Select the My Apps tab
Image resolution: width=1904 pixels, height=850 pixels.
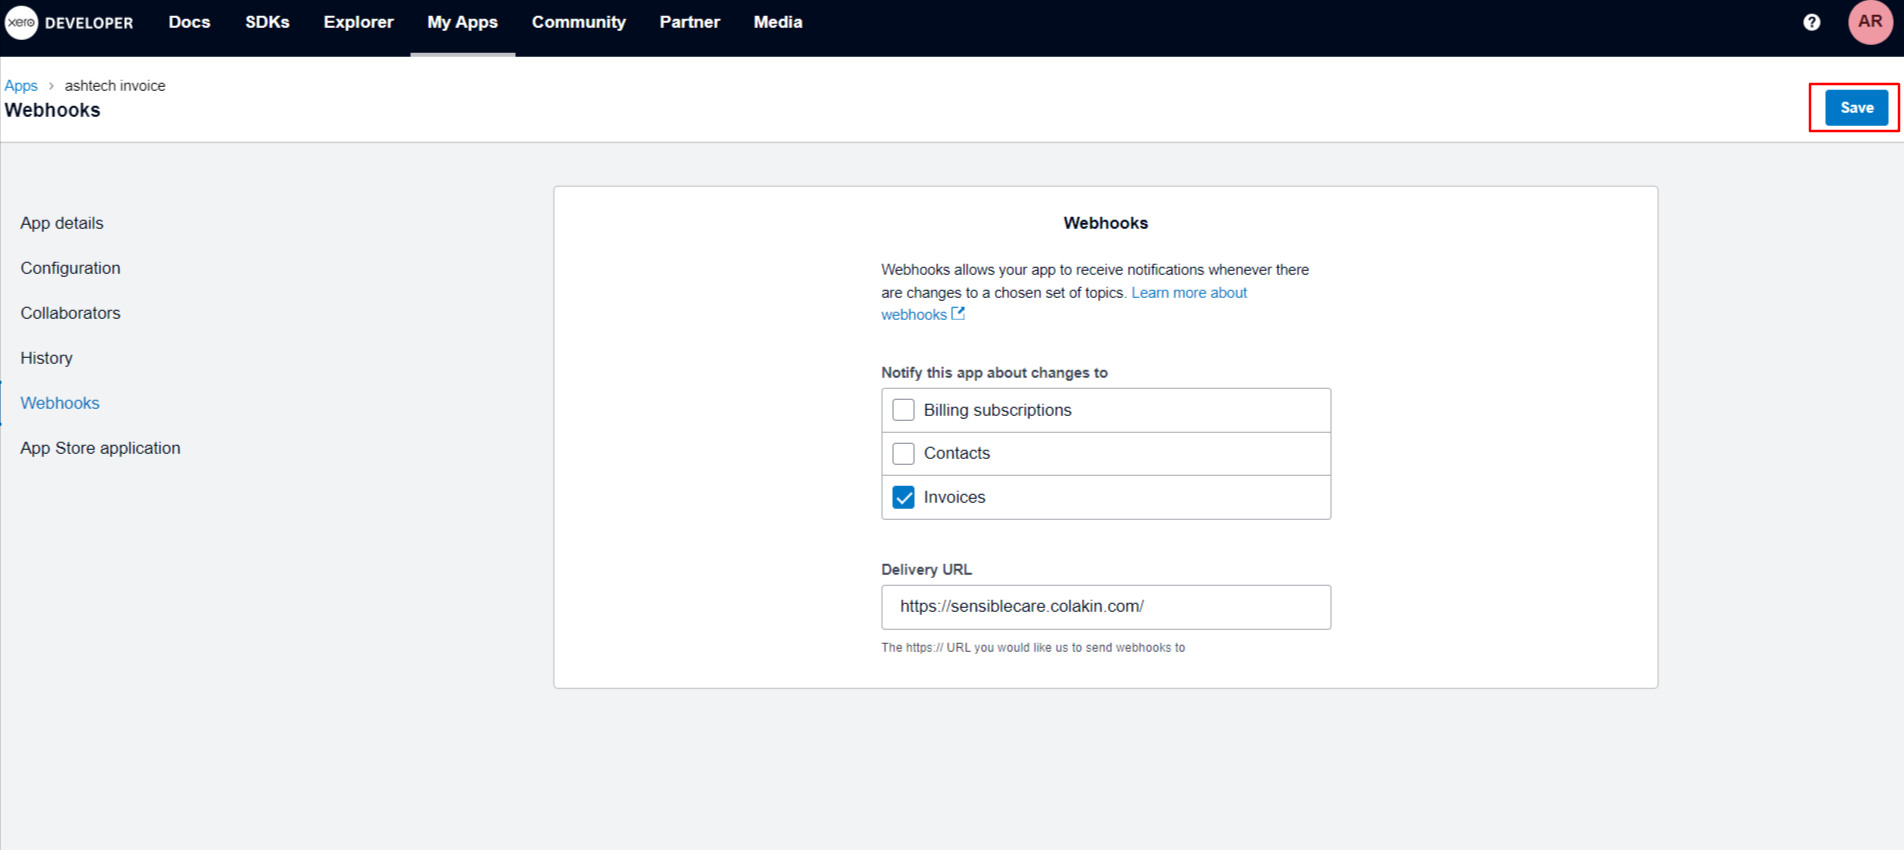click(x=462, y=22)
